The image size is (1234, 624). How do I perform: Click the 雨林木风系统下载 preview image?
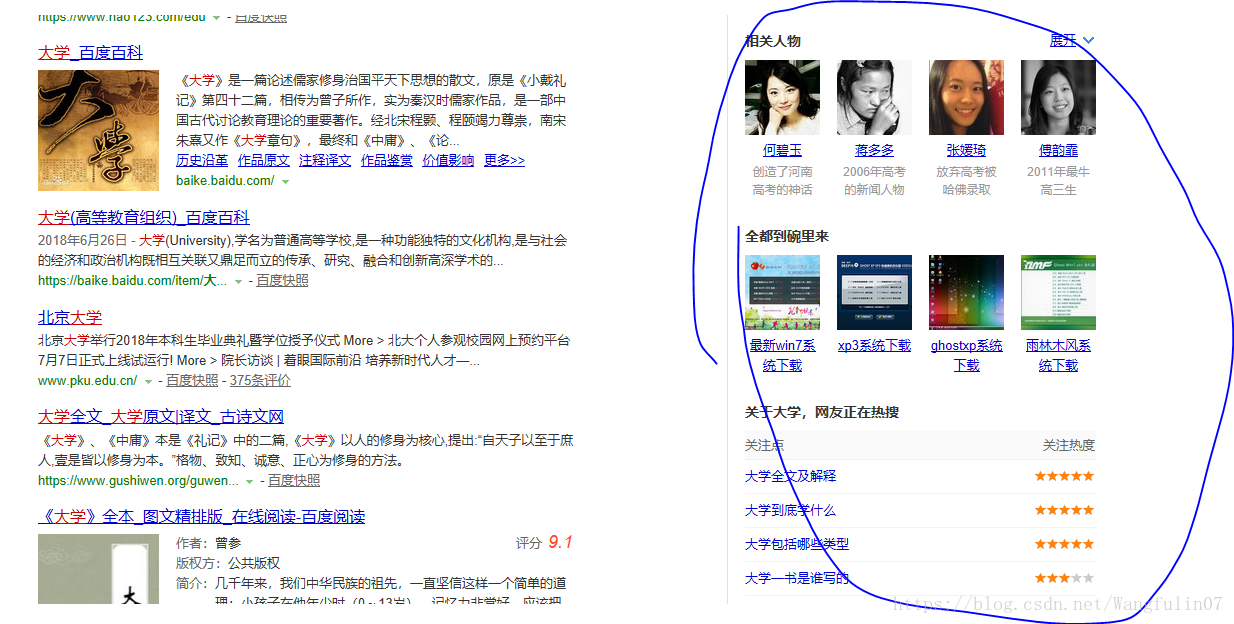(x=1058, y=292)
